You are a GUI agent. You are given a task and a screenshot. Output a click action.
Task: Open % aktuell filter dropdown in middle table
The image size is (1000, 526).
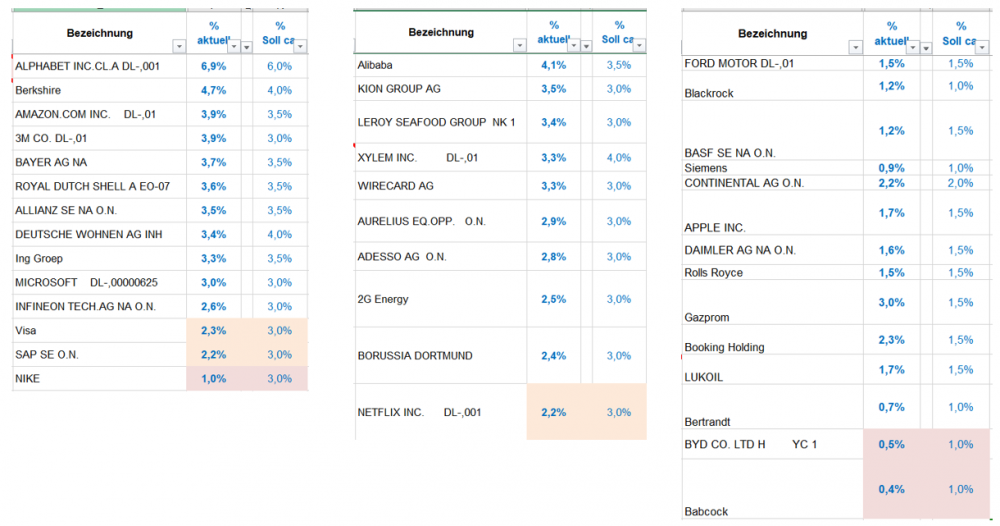coord(574,46)
